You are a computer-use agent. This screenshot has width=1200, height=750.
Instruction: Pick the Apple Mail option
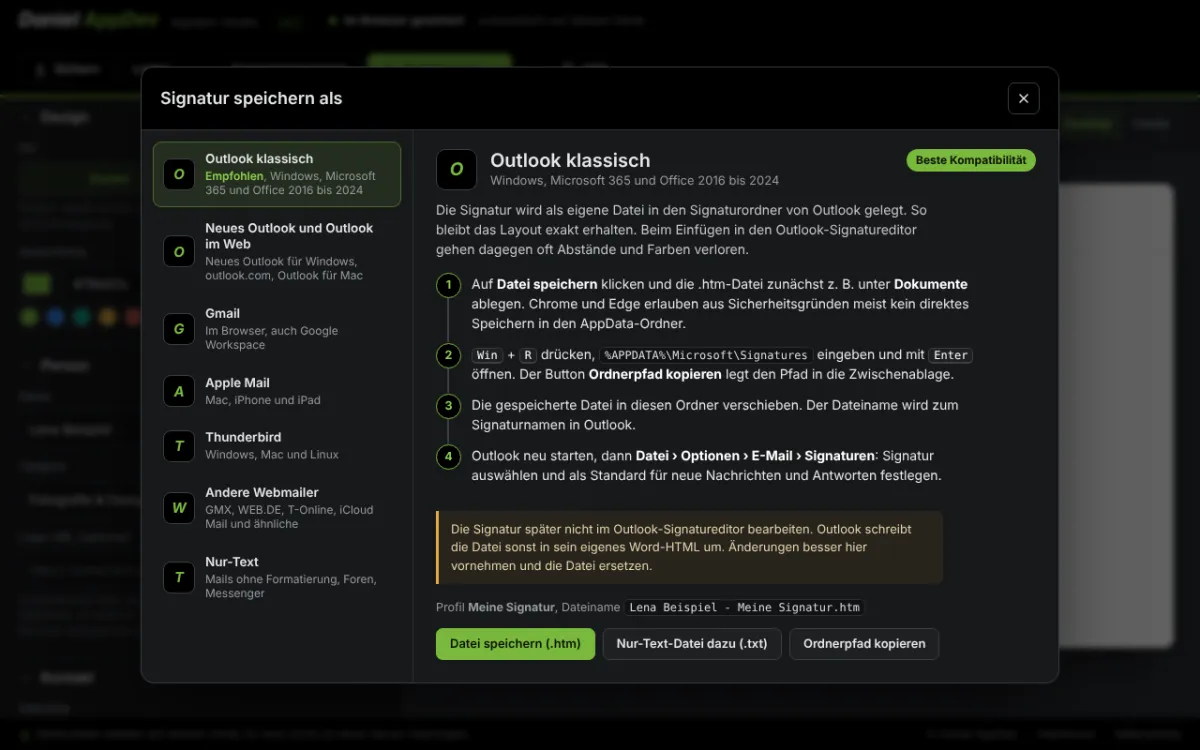tap(277, 391)
